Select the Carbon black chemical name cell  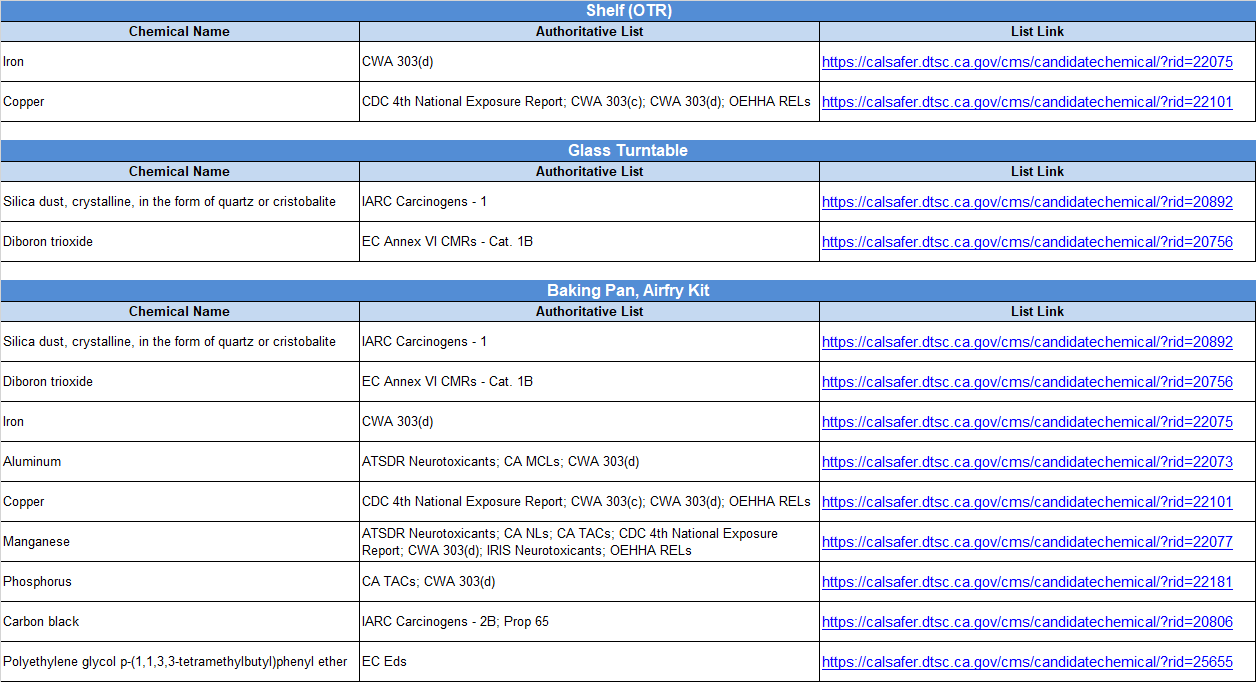click(x=180, y=622)
